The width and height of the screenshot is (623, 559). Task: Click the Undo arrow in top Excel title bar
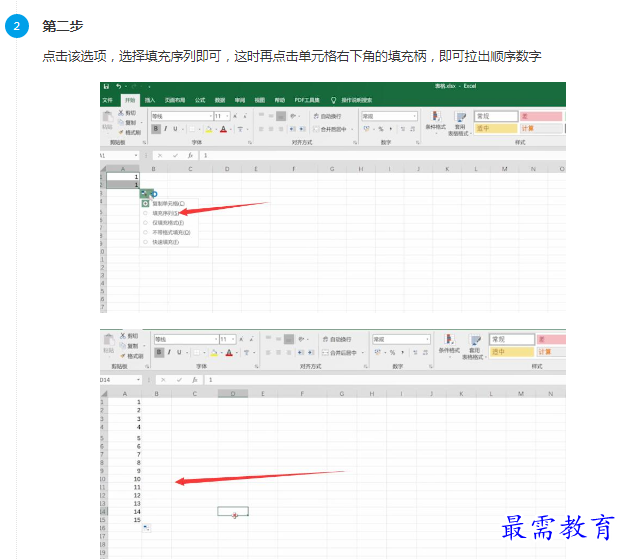[118, 86]
